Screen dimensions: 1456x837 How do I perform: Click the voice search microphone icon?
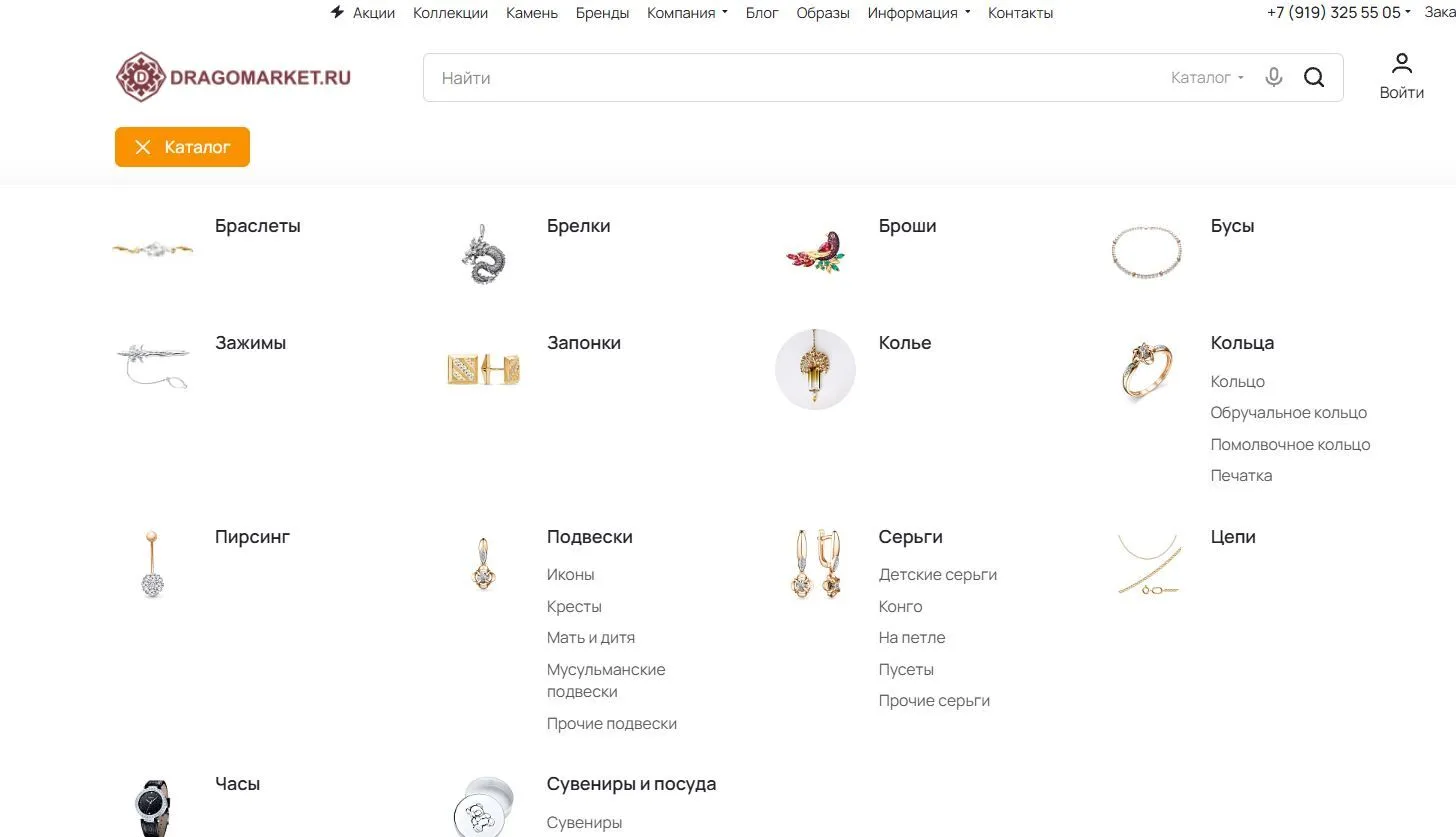click(1273, 77)
